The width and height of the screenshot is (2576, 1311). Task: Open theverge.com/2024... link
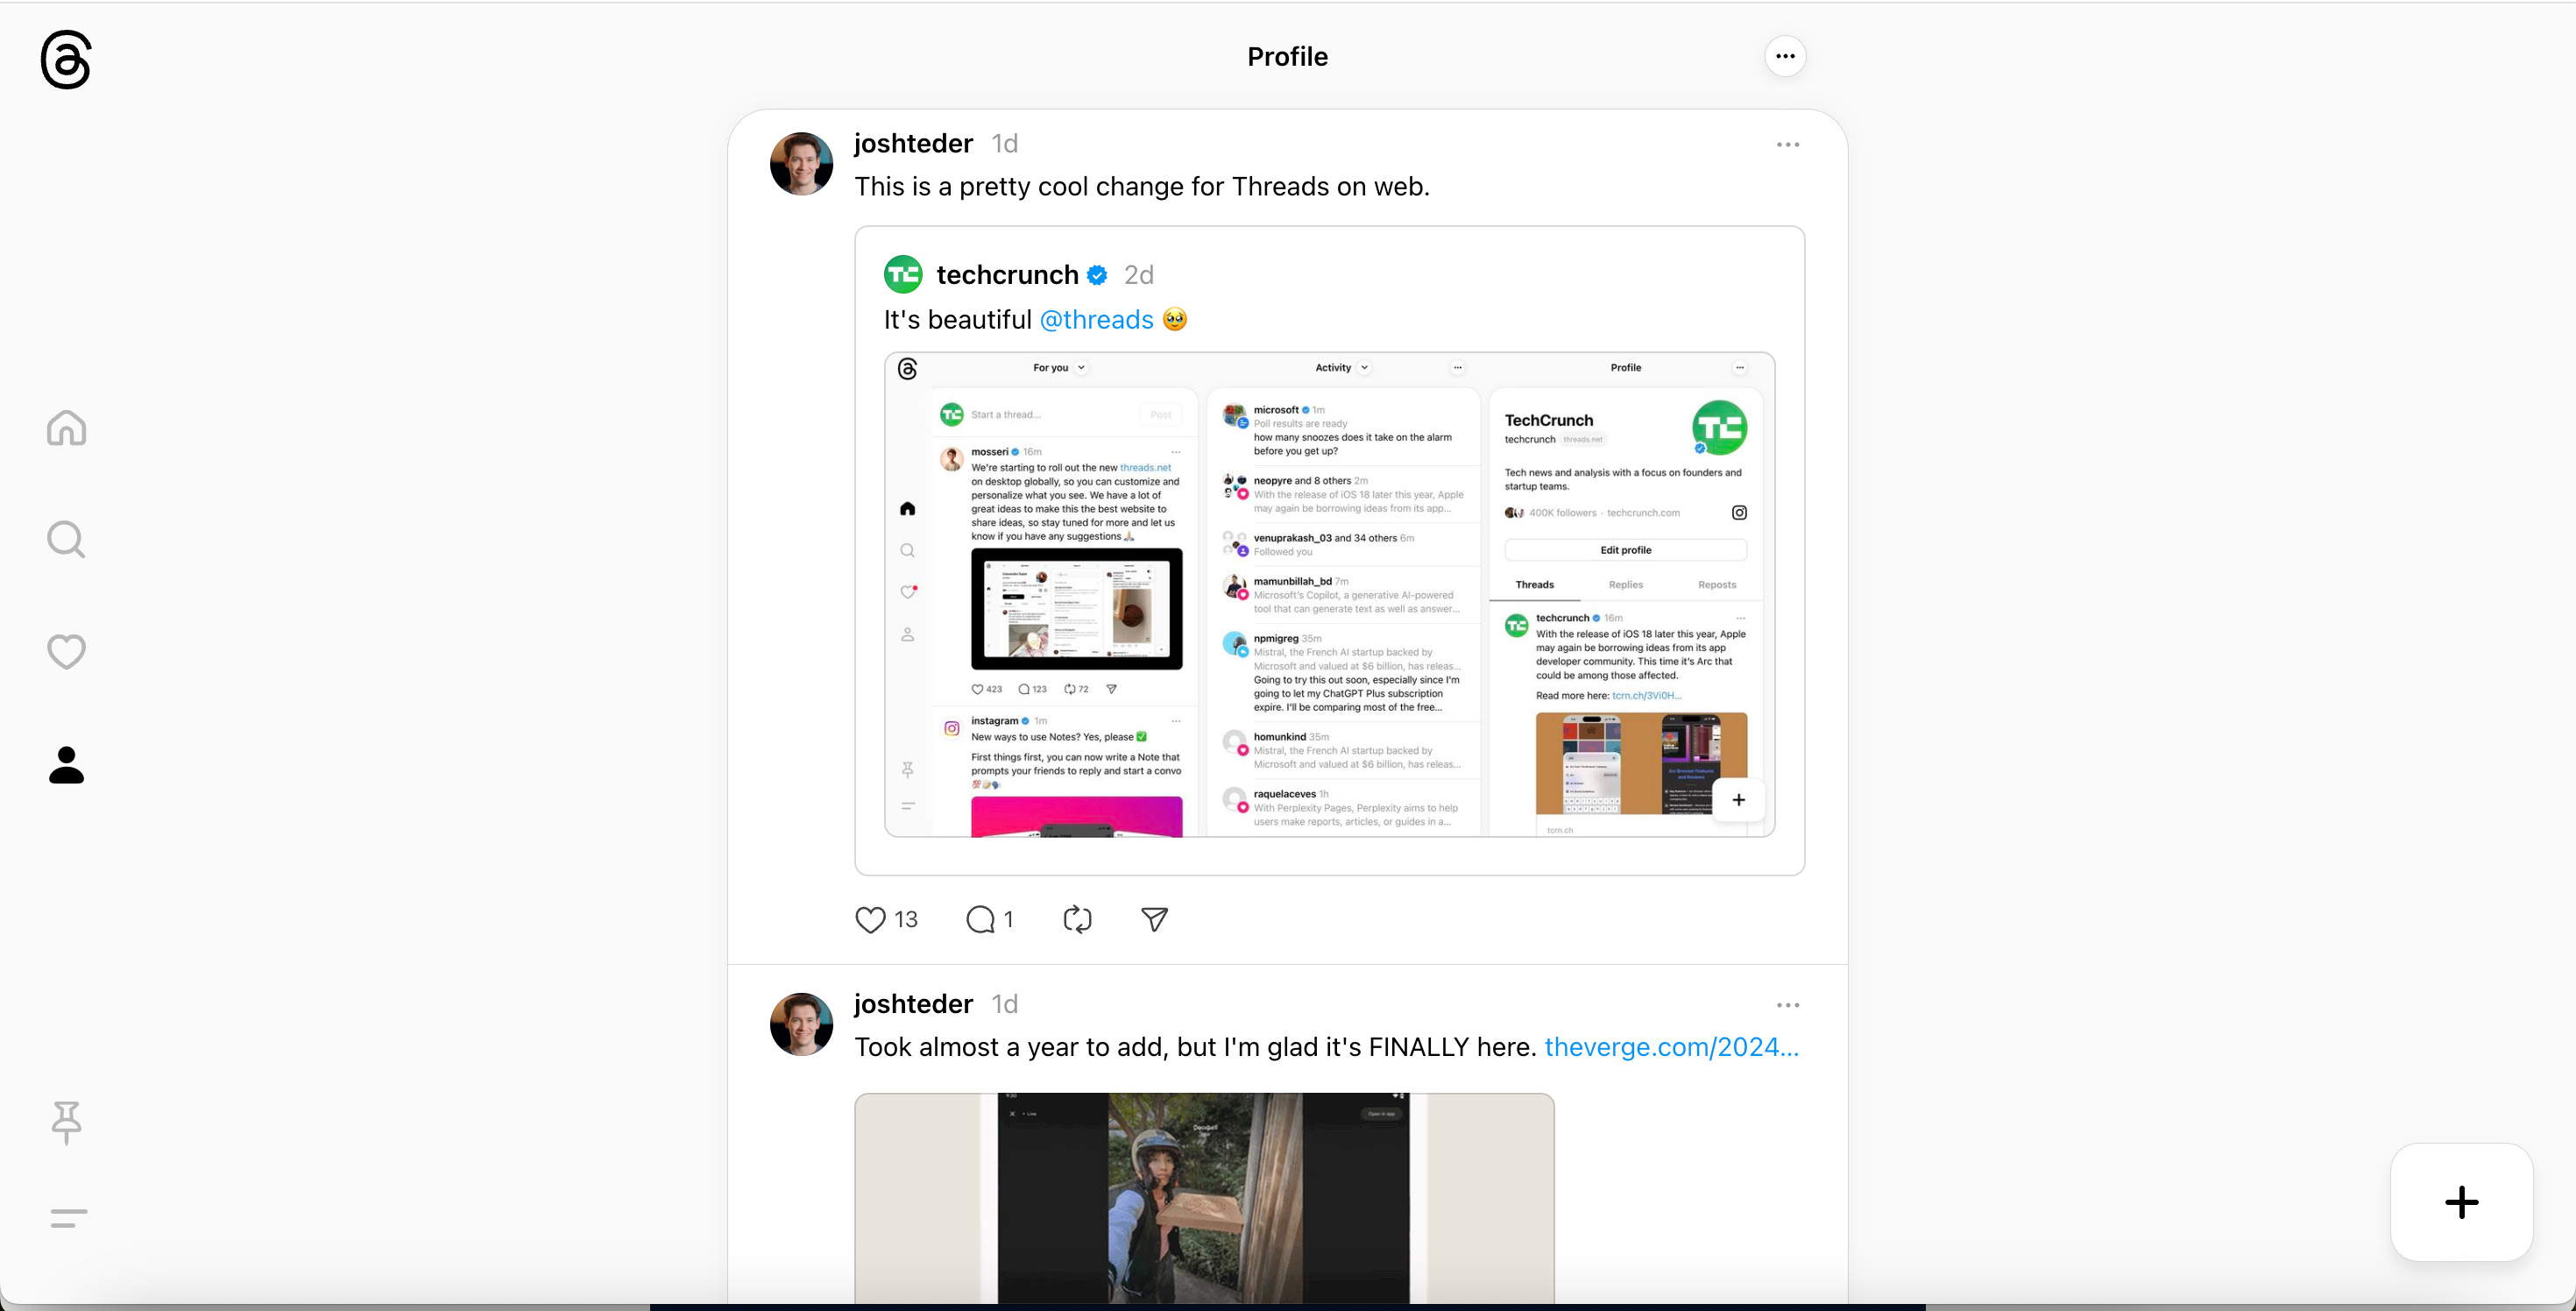(1672, 1047)
